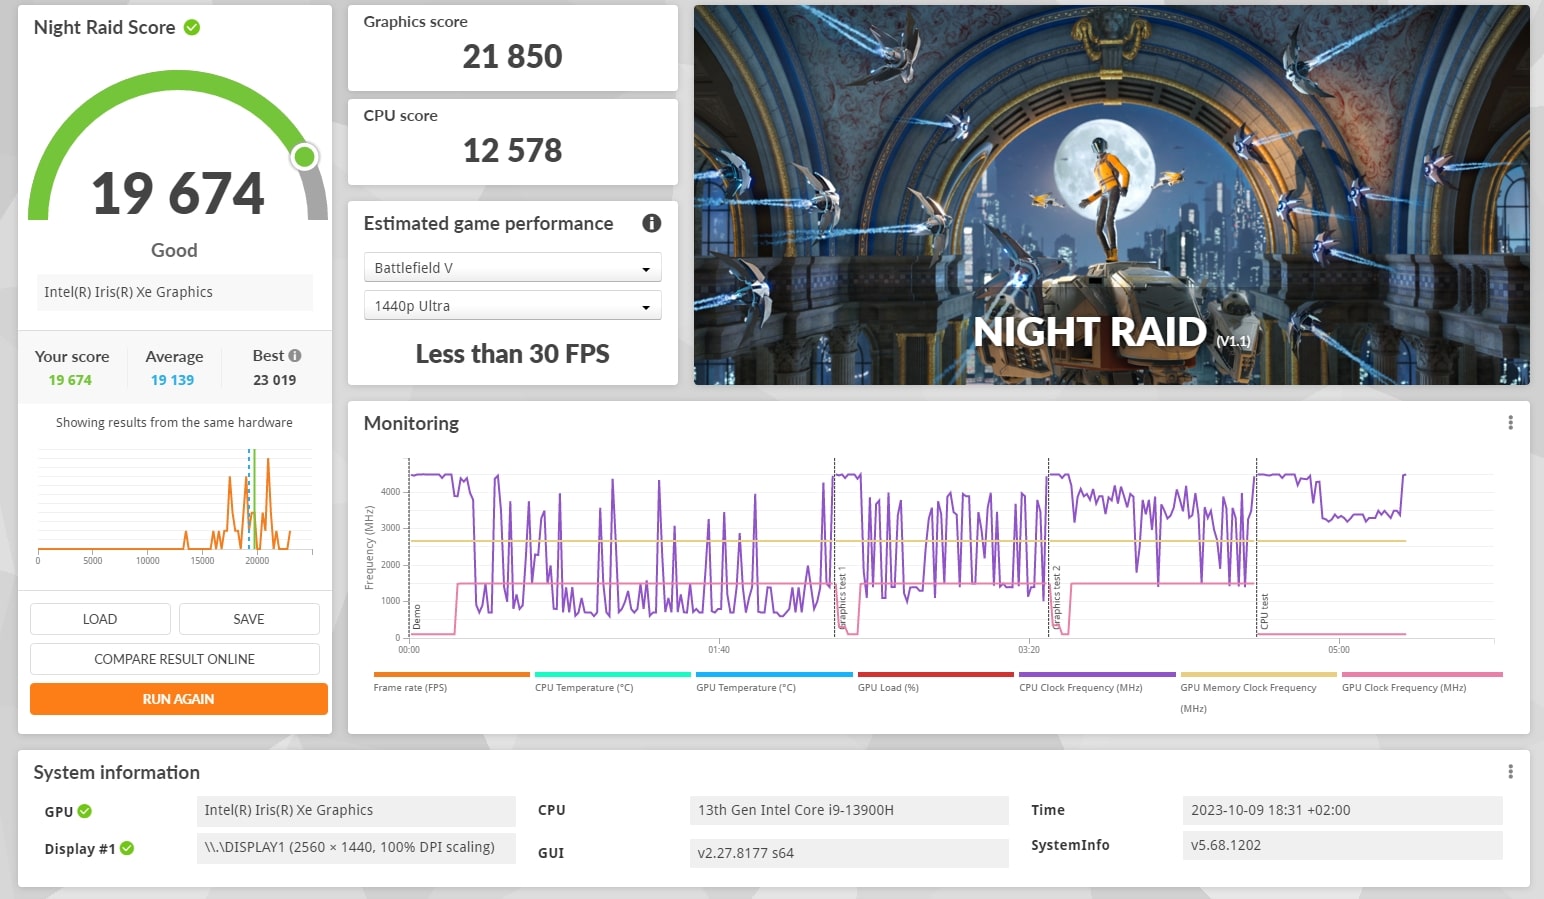This screenshot has height=899, width=1544.
Task: Click COMPARE RESULT ONLINE button
Action: click(x=175, y=659)
